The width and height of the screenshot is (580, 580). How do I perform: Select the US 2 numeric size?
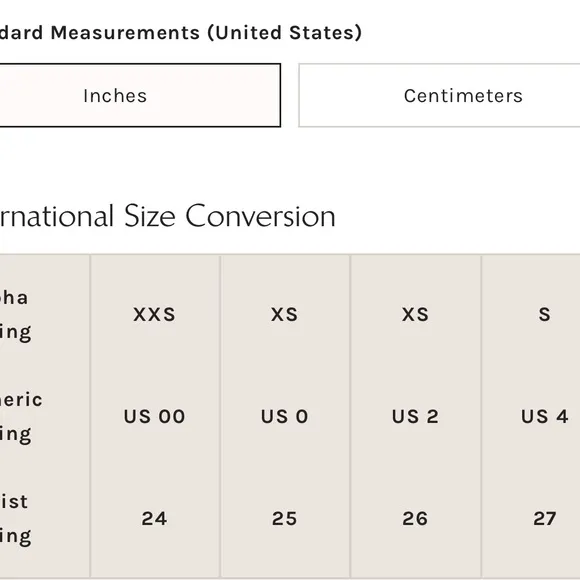415,417
